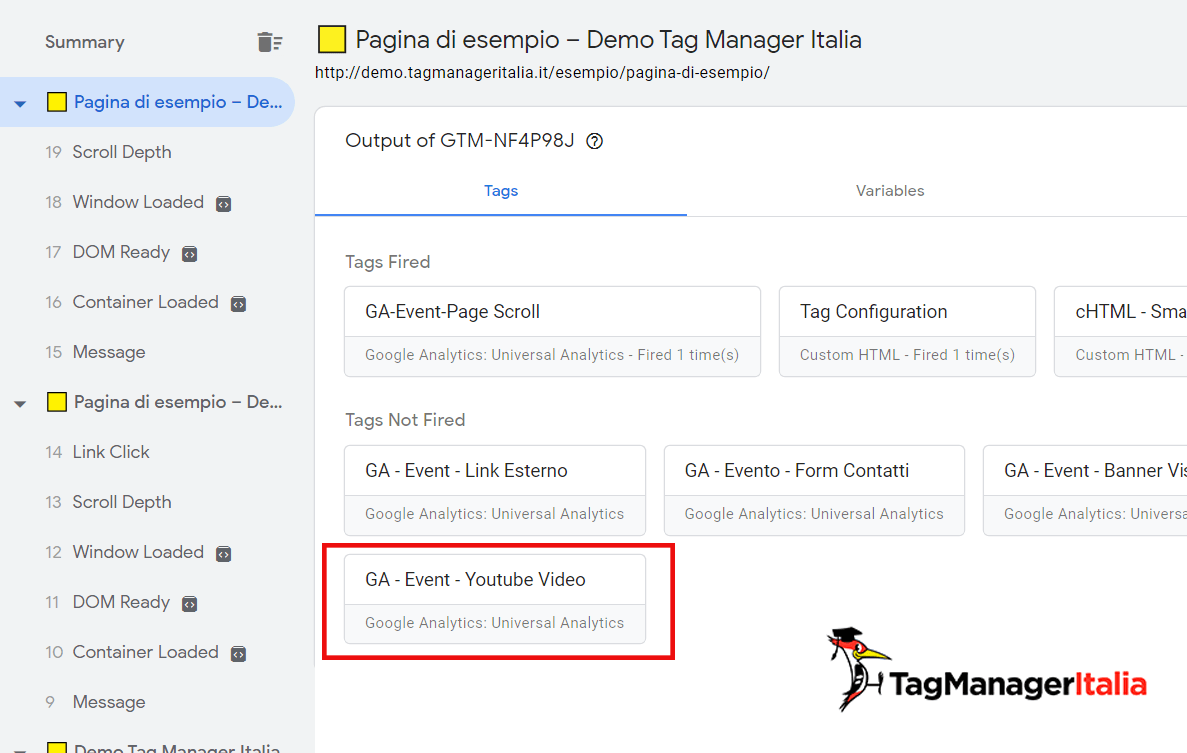This screenshot has height=753, width=1187.
Task: Open GA - Event - Banner tag card
Action: click(x=1085, y=490)
